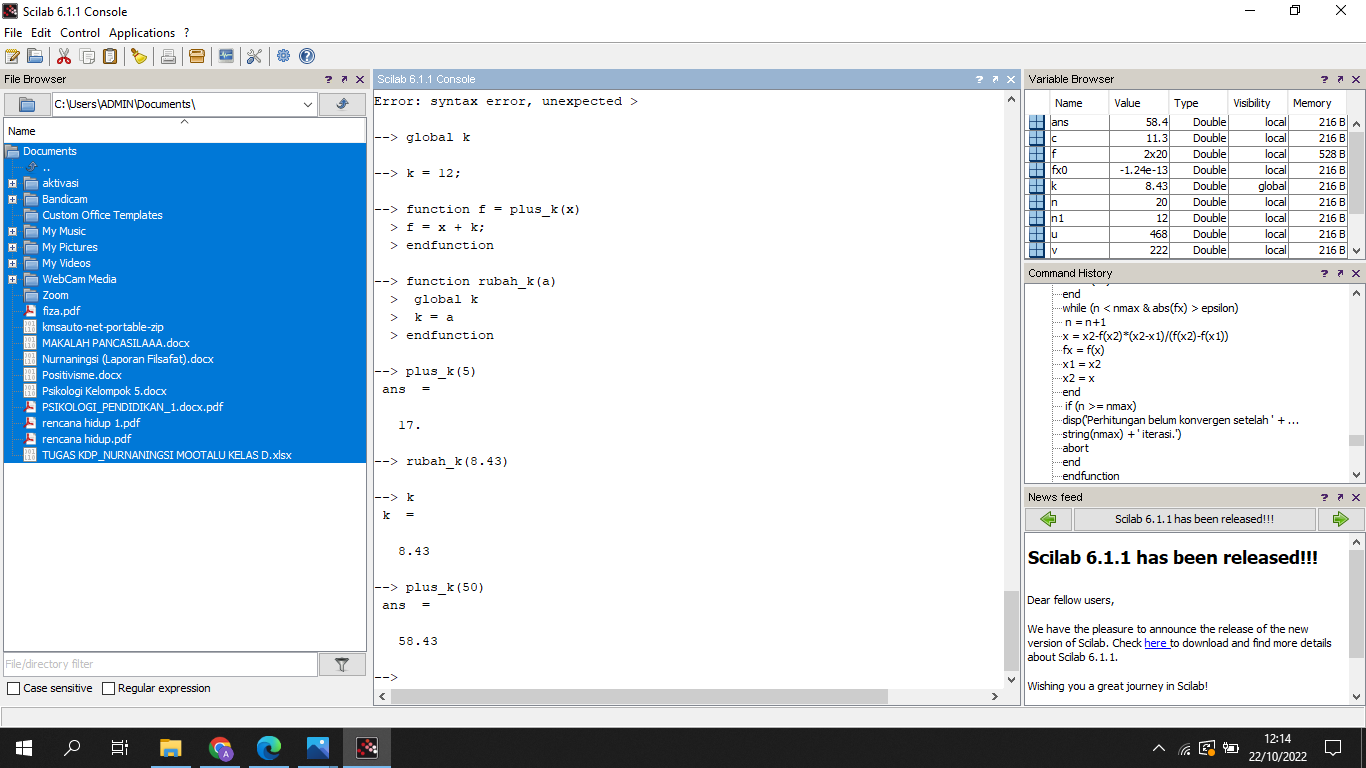Expand the My Videos folder
The width and height of the screenshot is (1366, 768).
pyautogui.click(x=12, y=263)
